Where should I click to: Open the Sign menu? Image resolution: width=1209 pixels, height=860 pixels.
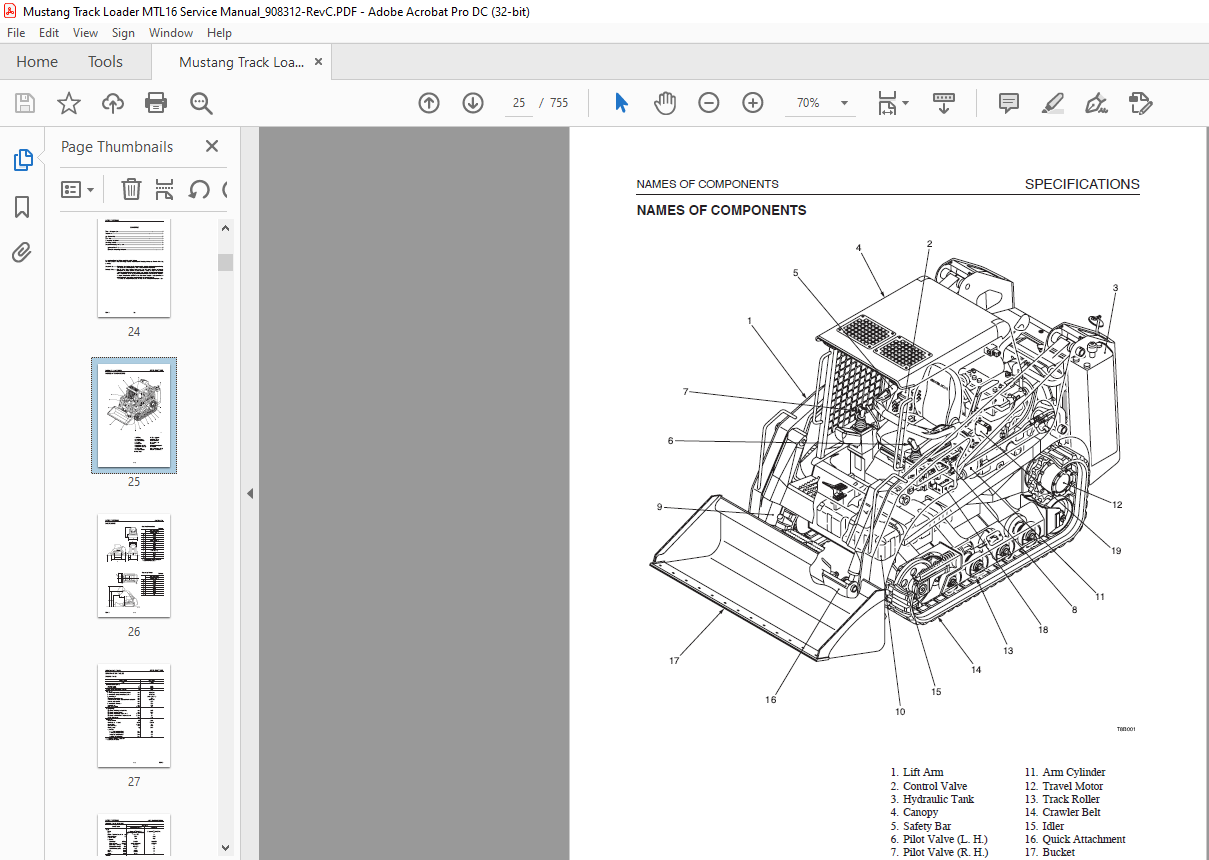pos(123,33)
